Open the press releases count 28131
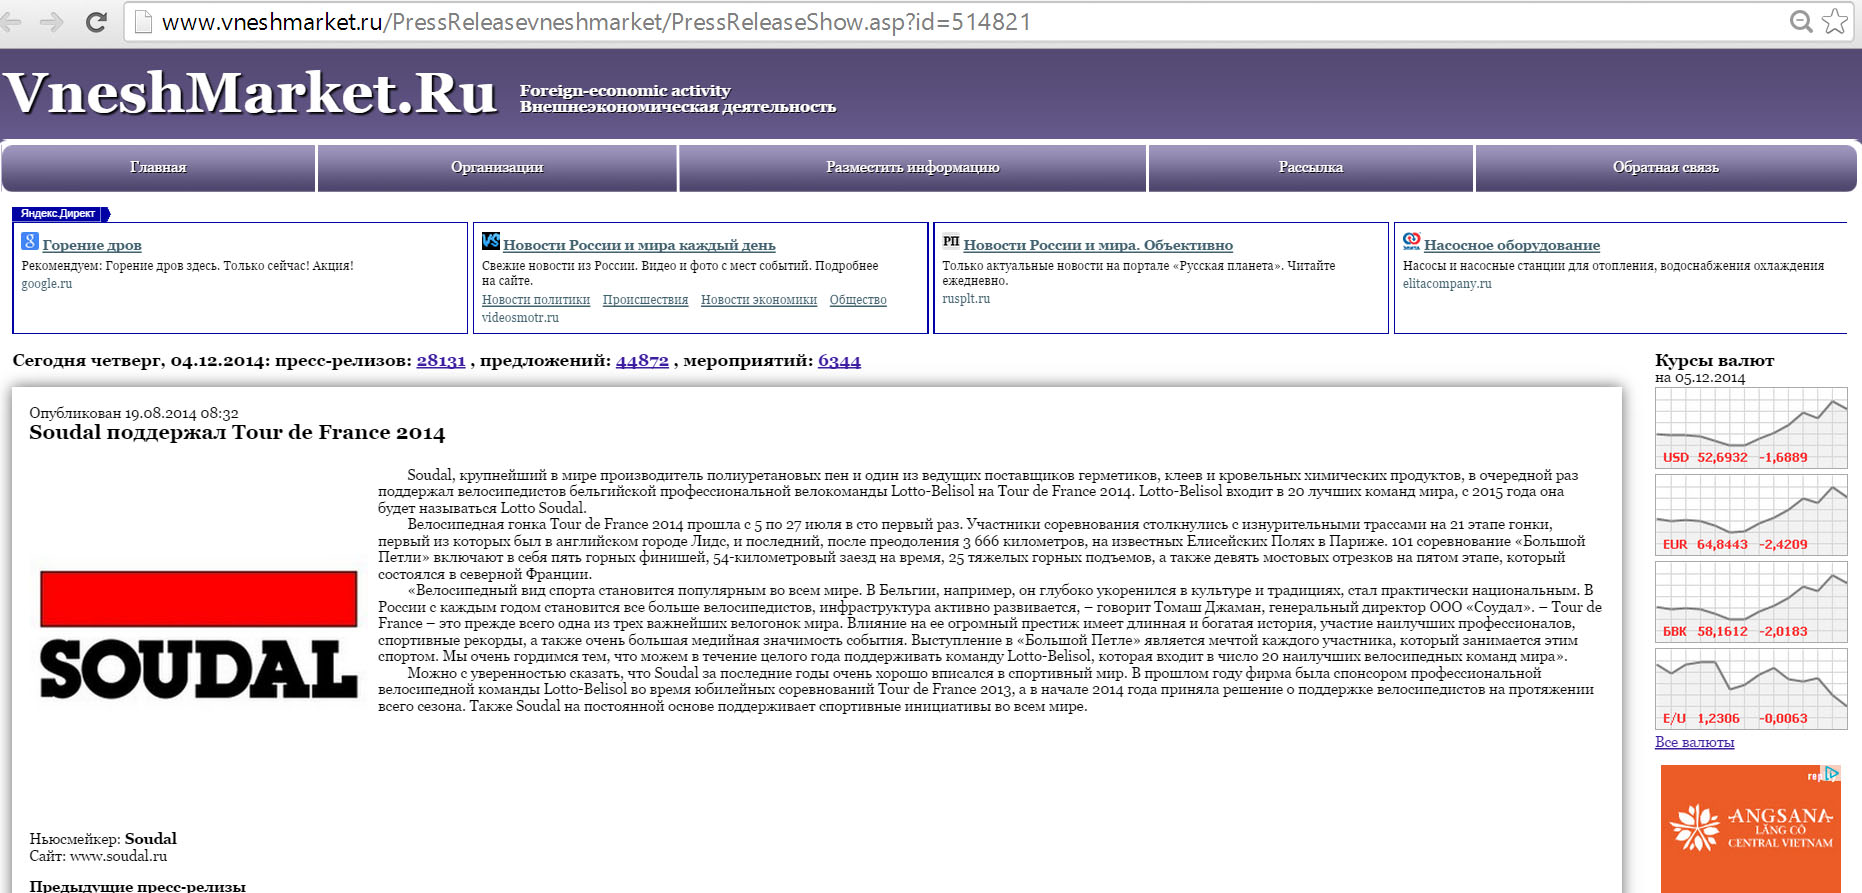 [x=441, y=361]
